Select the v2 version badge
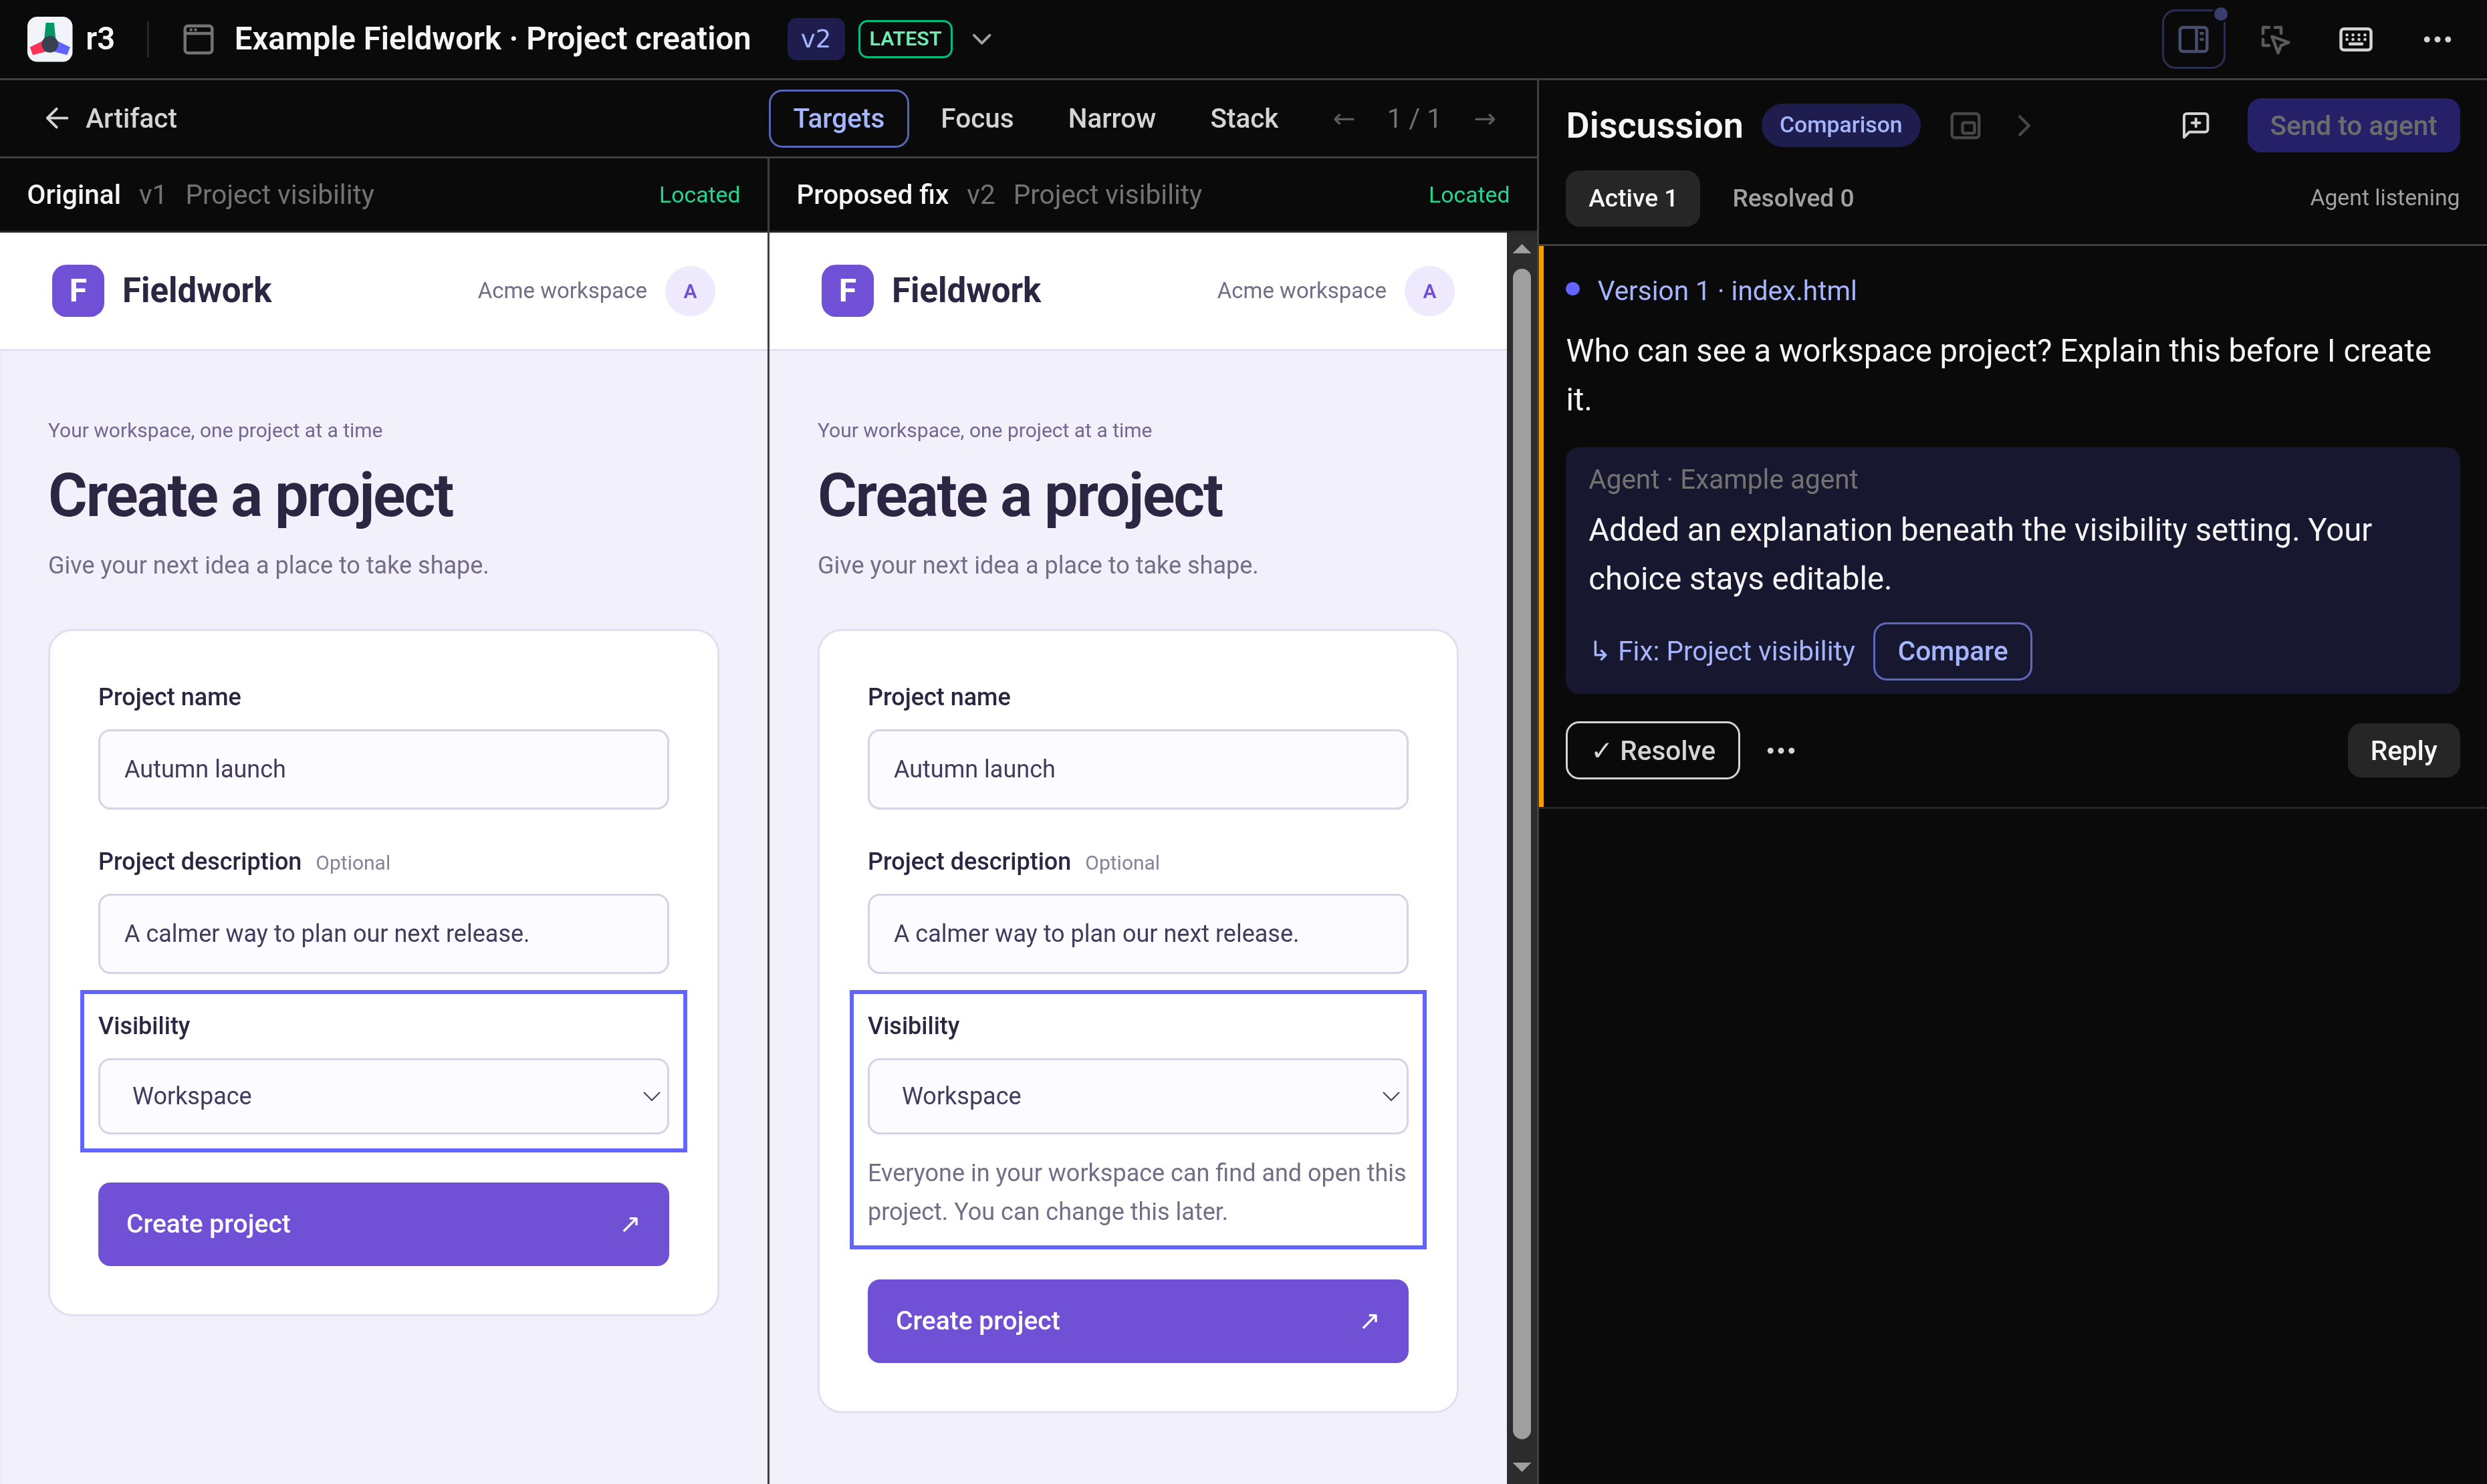The height and width of the screenshot is (1484, 2487). coord(816,39)
